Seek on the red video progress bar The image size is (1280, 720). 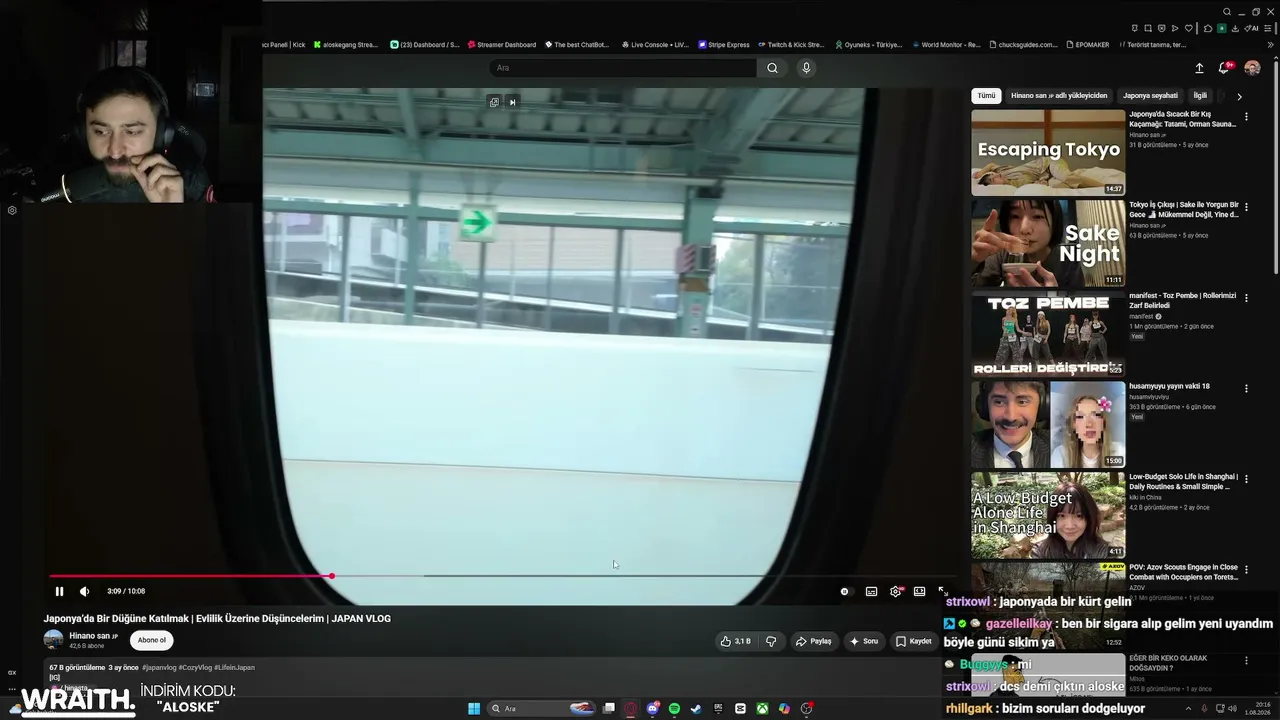pyautogui.click(x=190, y=576)
